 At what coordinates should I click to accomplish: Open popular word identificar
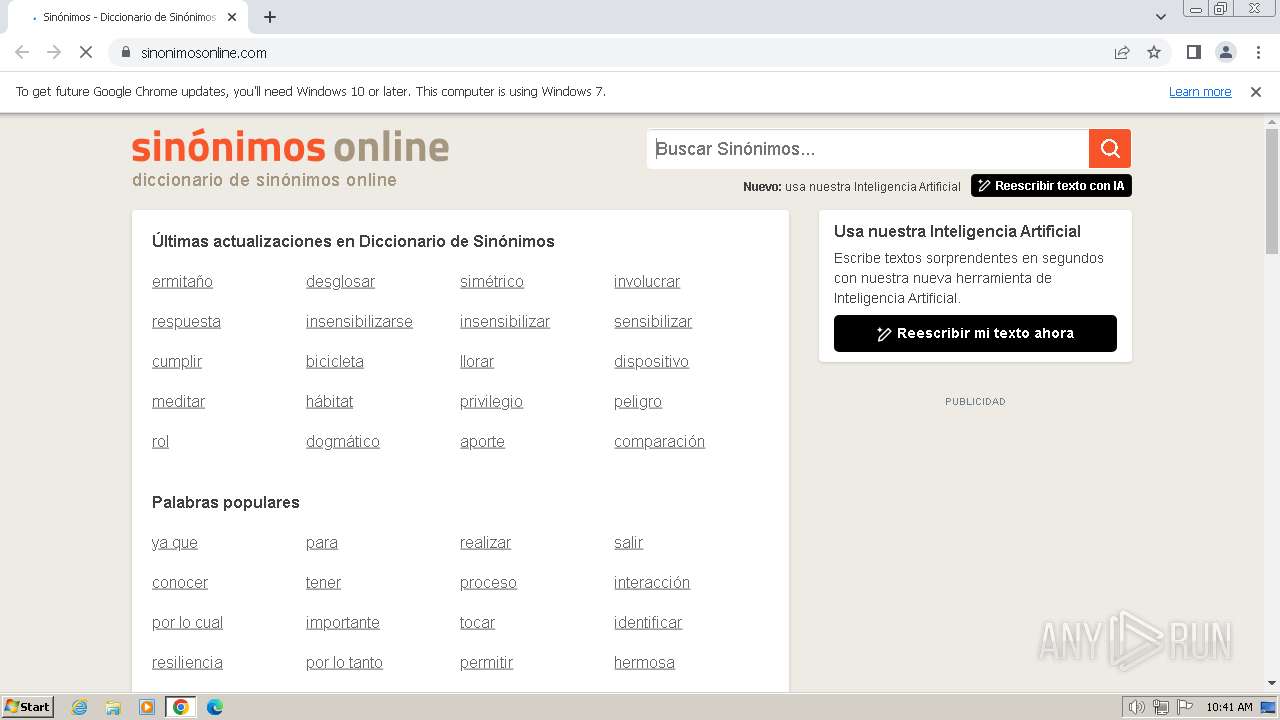pos(648,623)
